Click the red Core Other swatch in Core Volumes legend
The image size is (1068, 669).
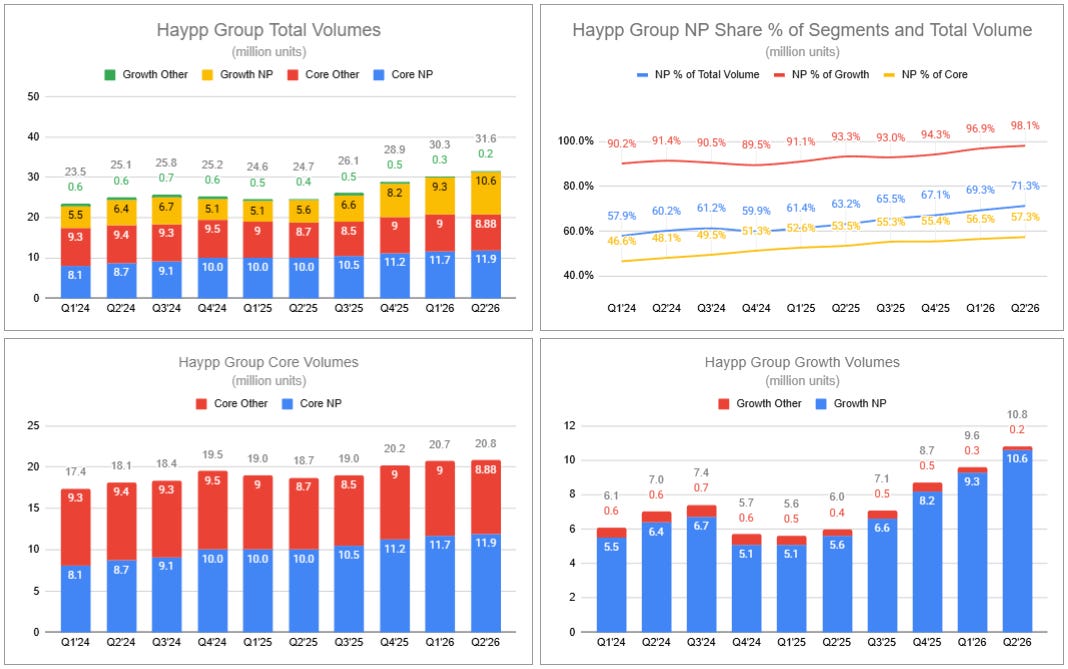[x=202, y=404]
